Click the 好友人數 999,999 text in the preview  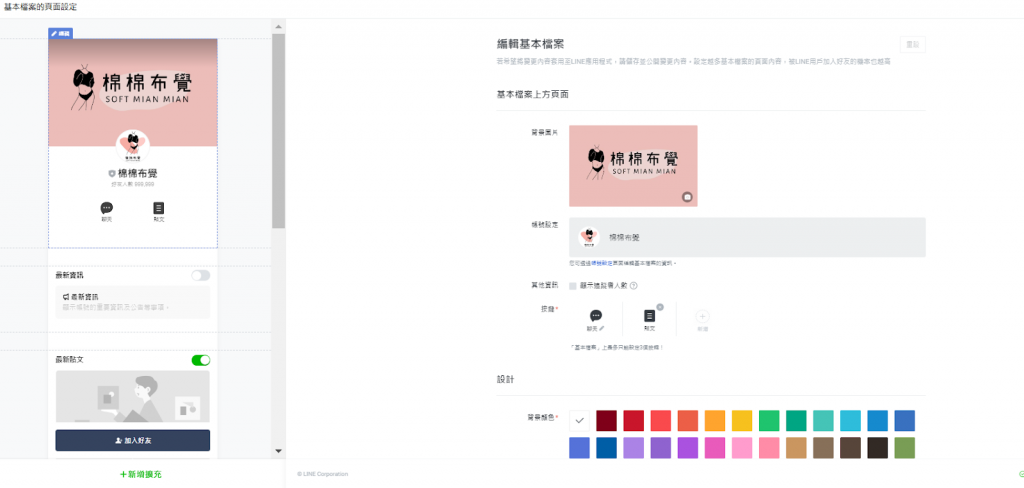tap(133, 186)
